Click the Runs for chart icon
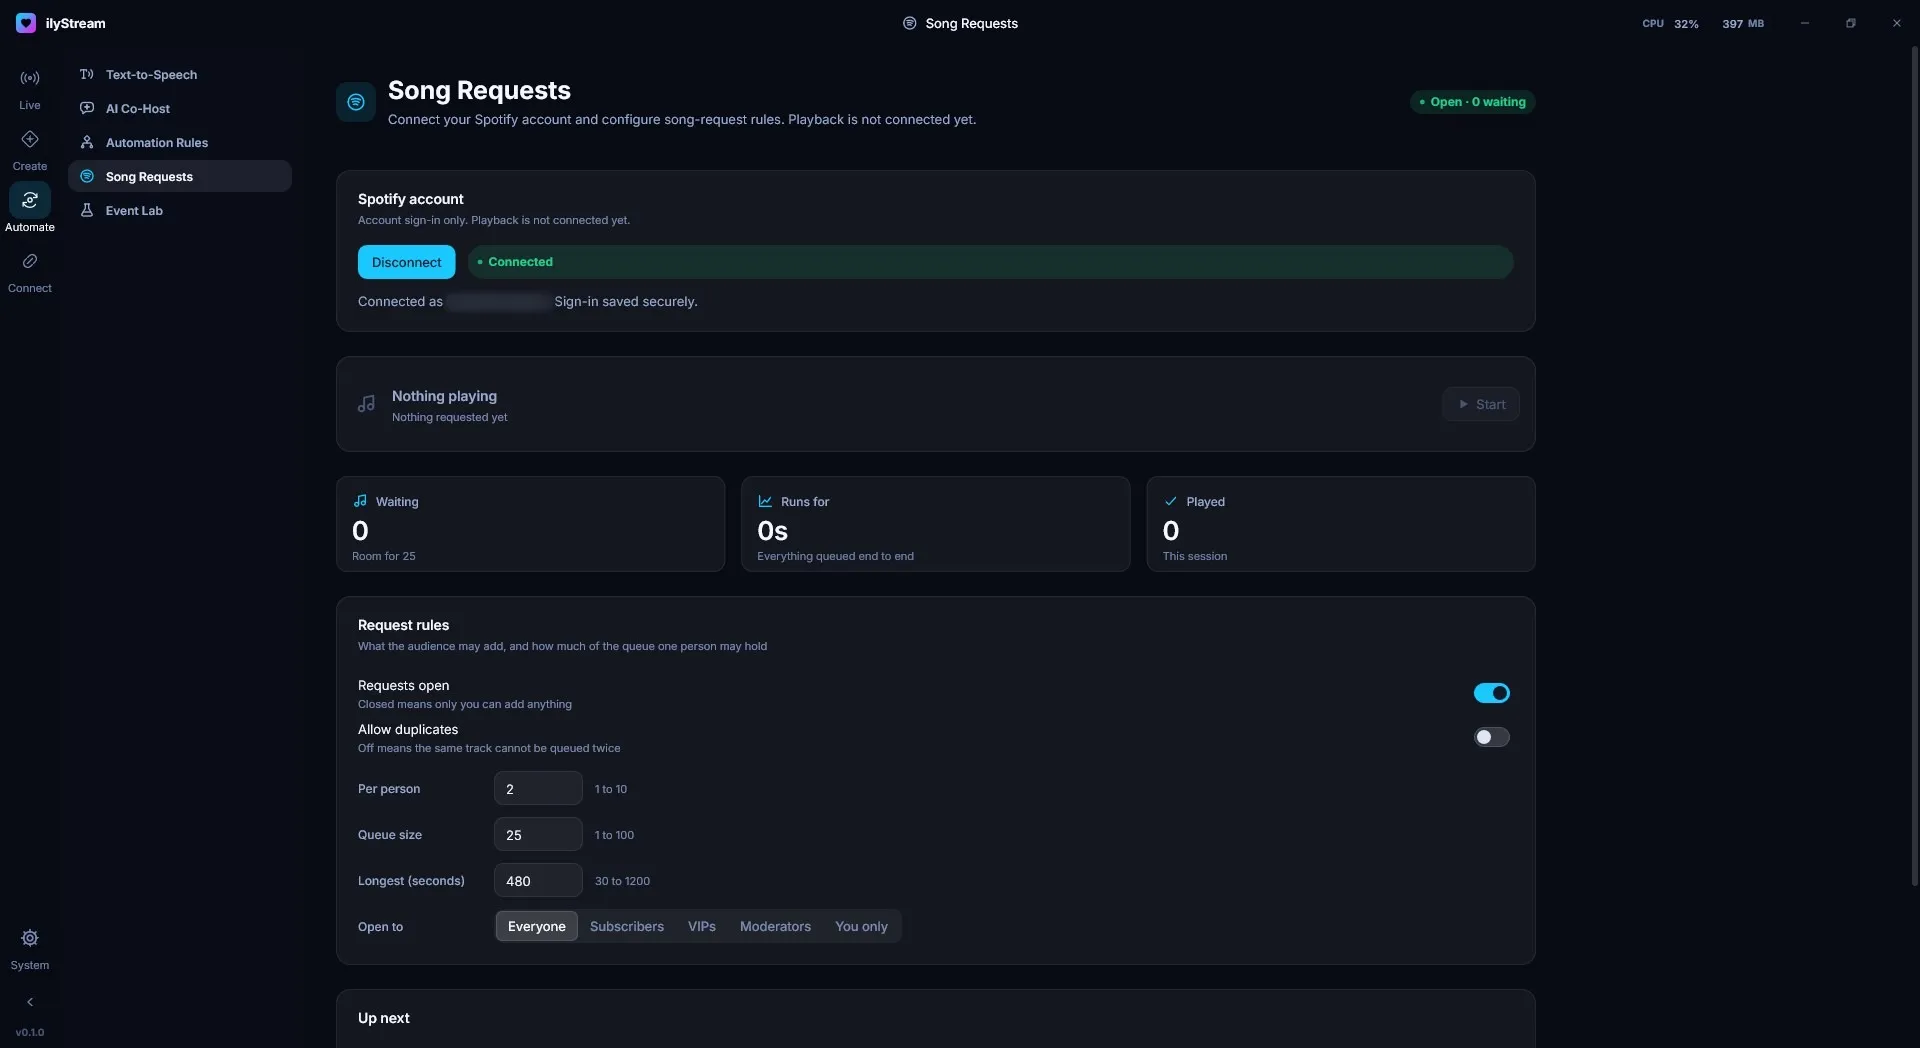 click(765, 501)
